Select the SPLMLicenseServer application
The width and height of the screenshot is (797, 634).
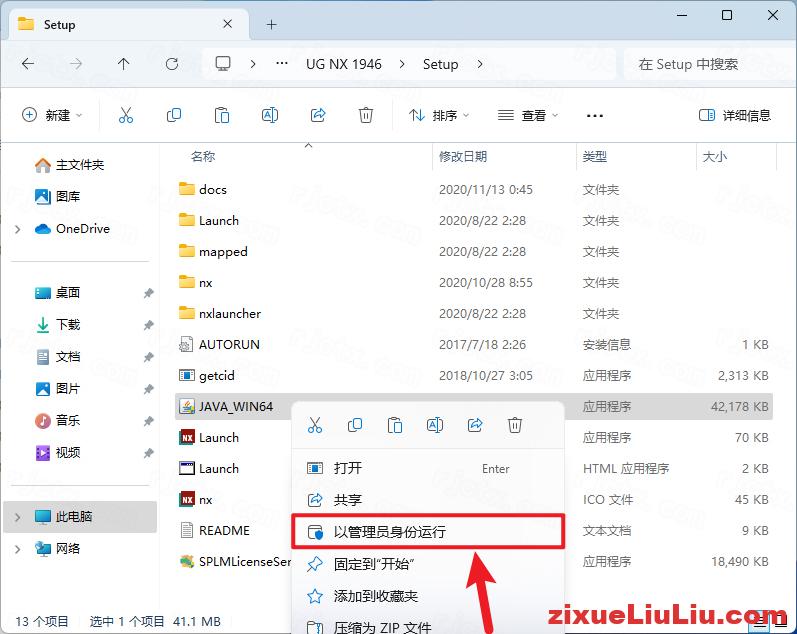point(187,561)
